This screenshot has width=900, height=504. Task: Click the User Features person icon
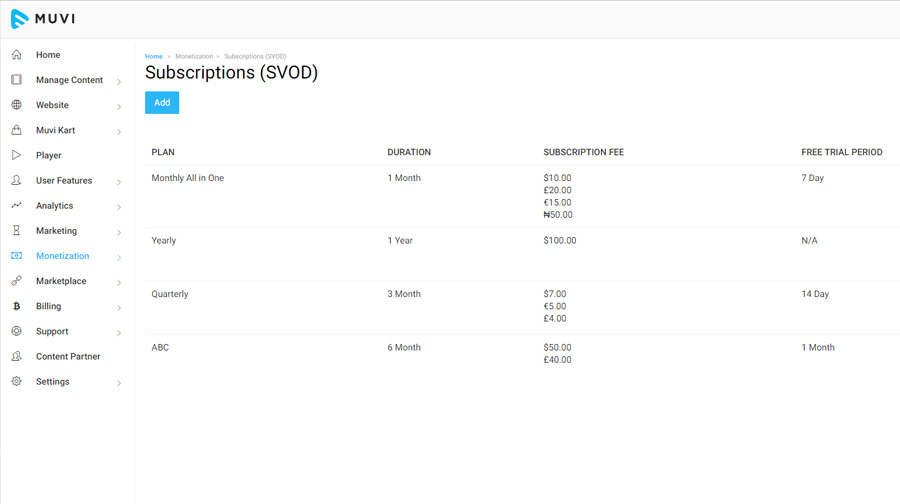[17, 180]
